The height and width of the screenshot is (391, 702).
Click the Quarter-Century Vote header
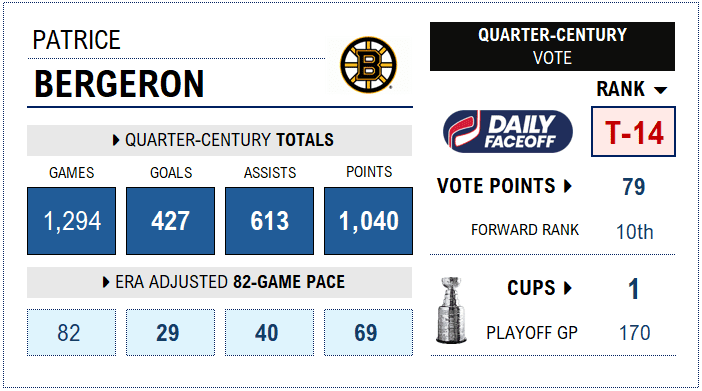point(552,46)
